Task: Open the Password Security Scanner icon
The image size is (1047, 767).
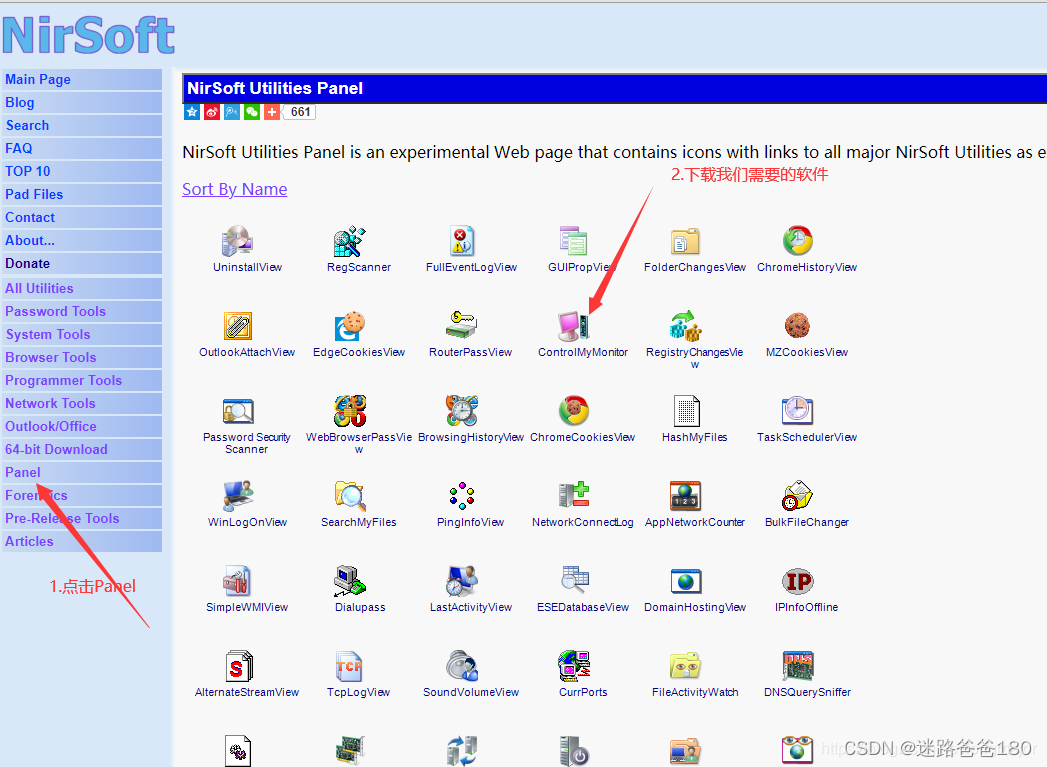Action: pyautogui.click(x=237, y=411)
